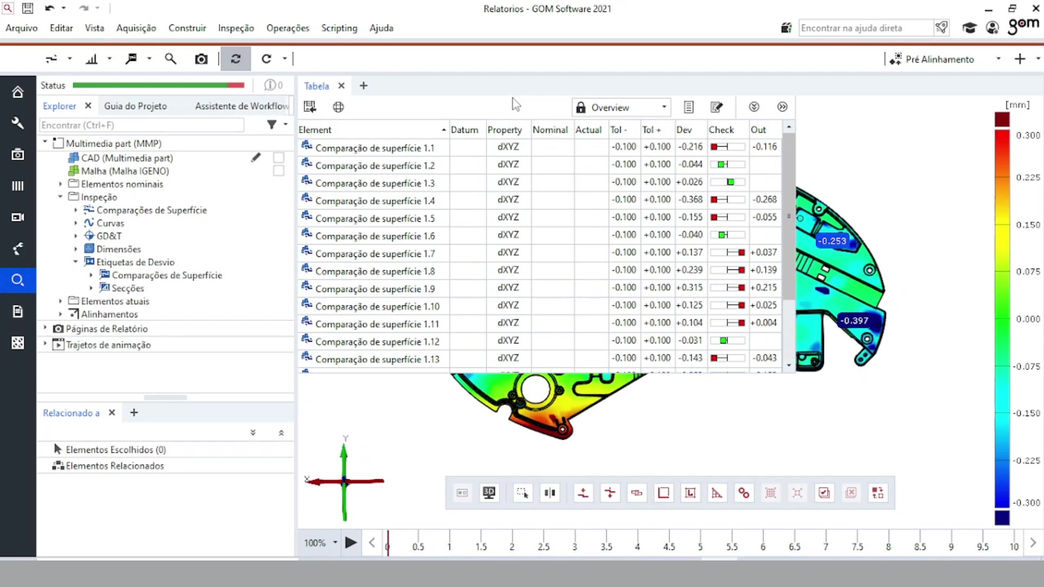This screenshot has height=587, width=1044.
Task: Click the table add-row icon above Element
Action: tap(310, 107)
